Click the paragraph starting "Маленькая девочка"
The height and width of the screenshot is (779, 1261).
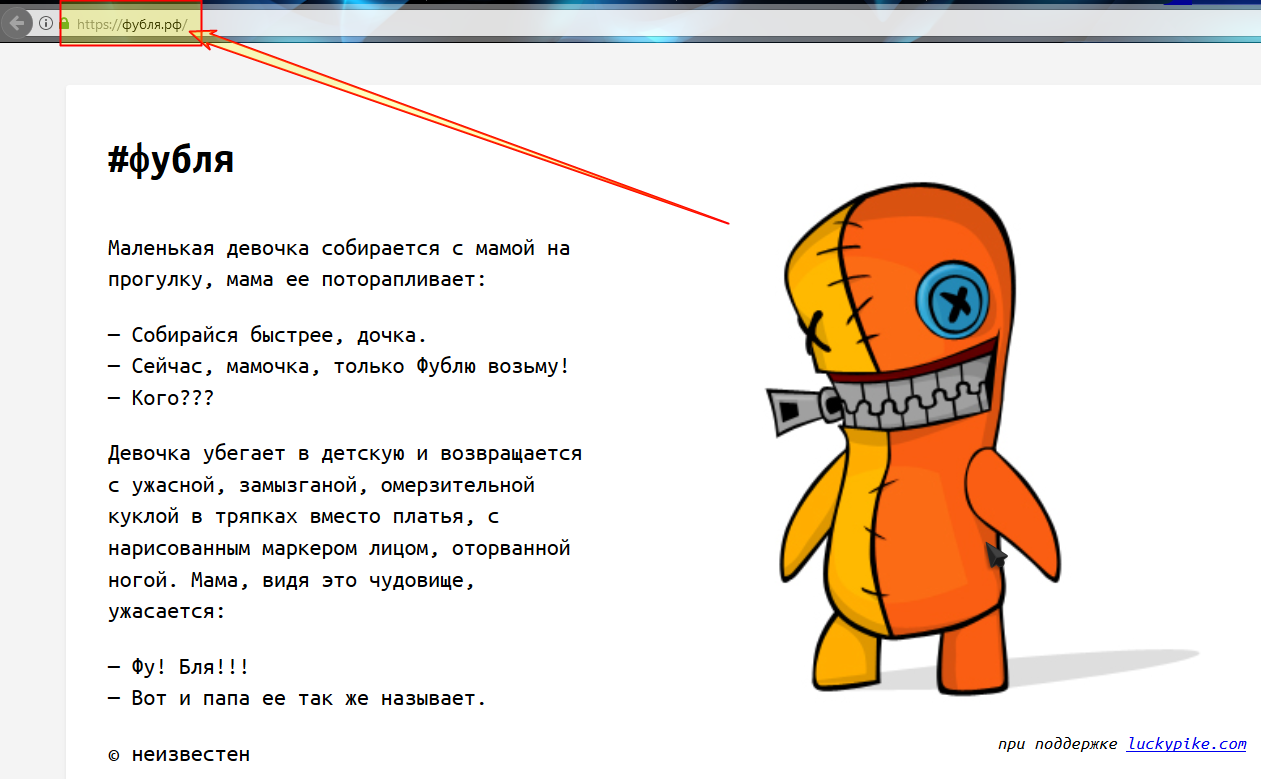(x=339, y=264)
